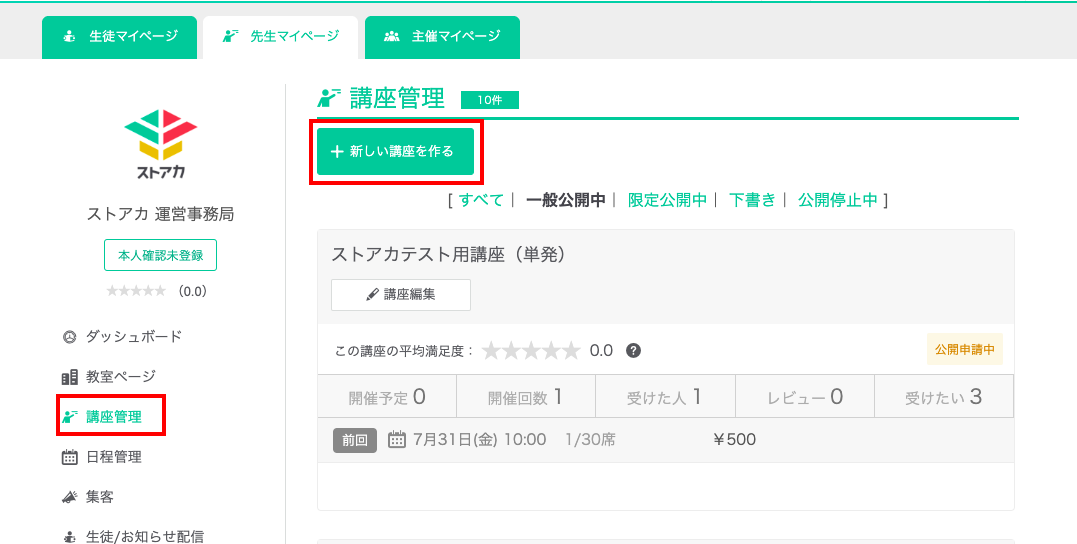The height and width of the screenshot is (544, 1077).
Task: Click the ¥500 price
Action: tap(735, 440)
